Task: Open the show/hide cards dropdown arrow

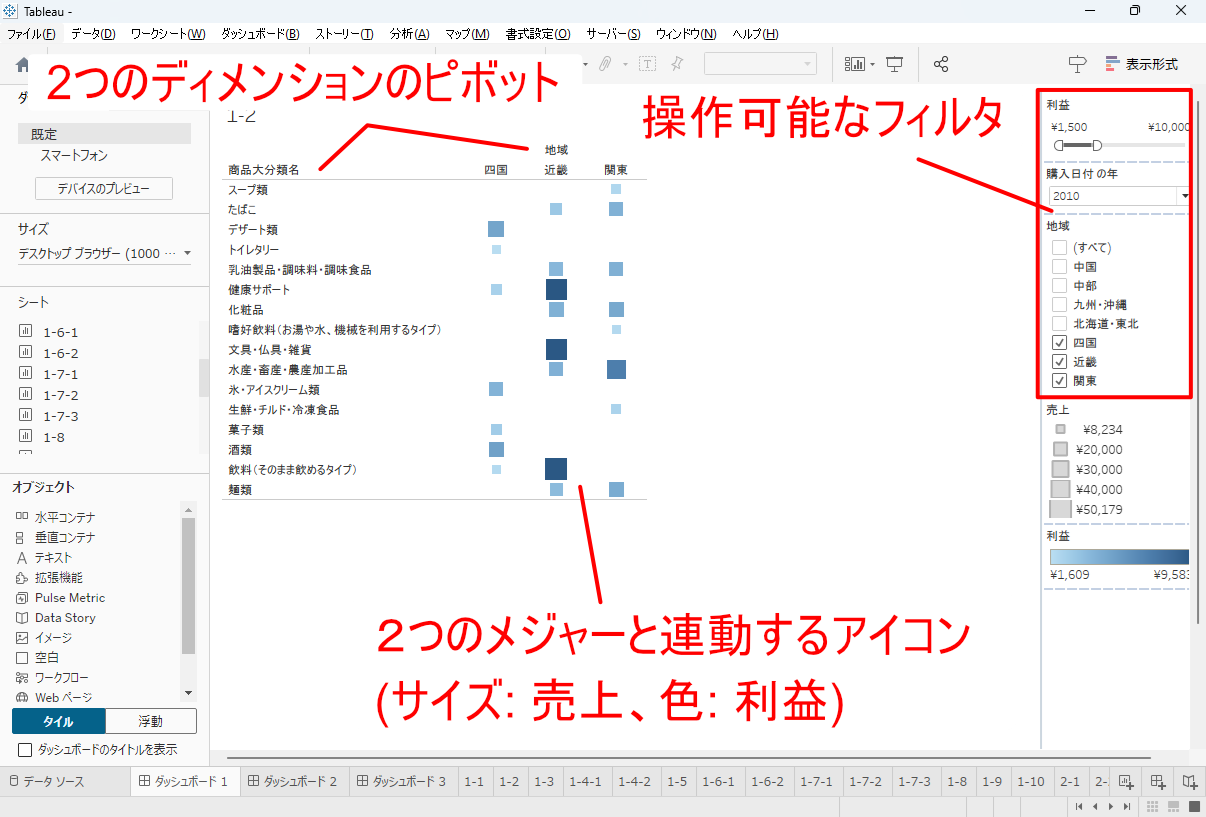Action: (x=872, y=64)
